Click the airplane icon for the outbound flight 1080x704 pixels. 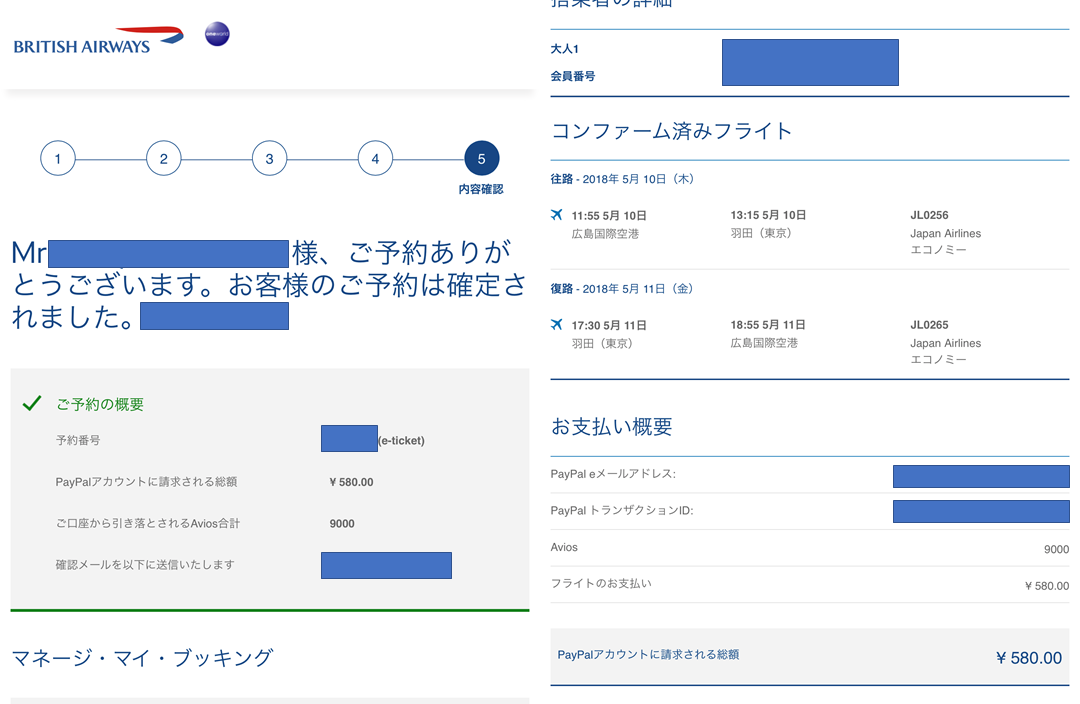(557, 215)
